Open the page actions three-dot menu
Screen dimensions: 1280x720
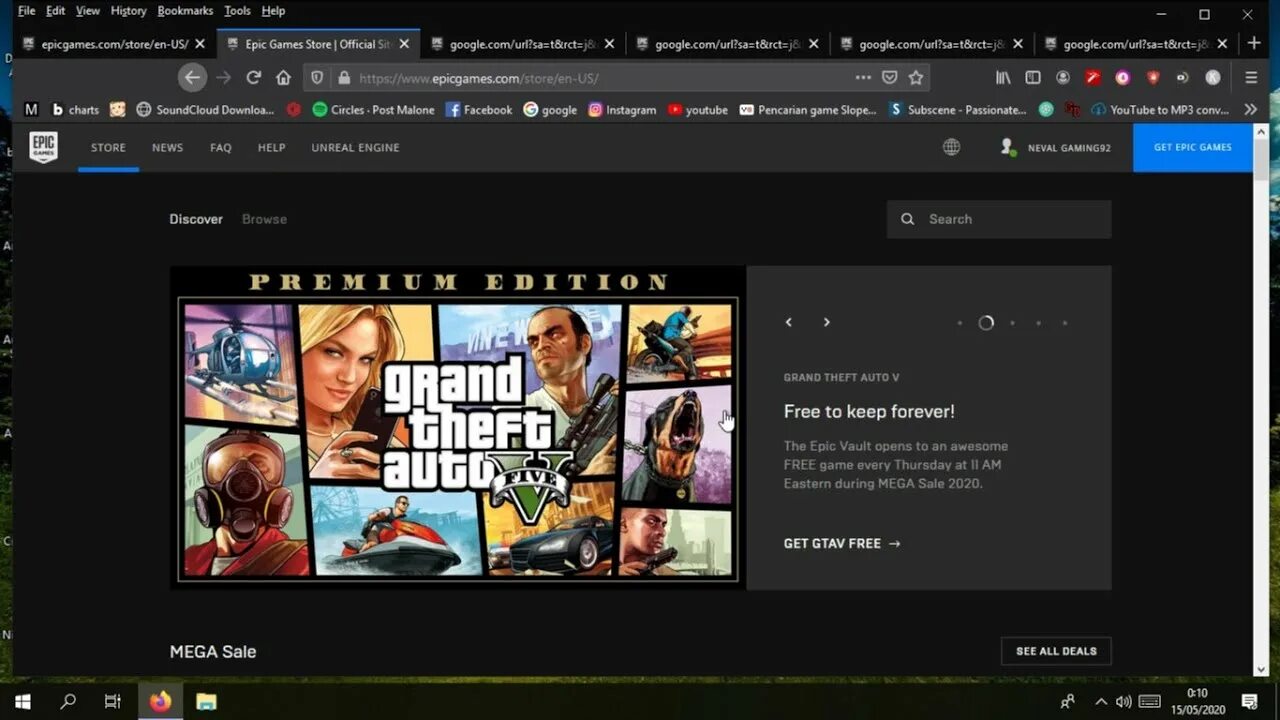click(863, 77)
